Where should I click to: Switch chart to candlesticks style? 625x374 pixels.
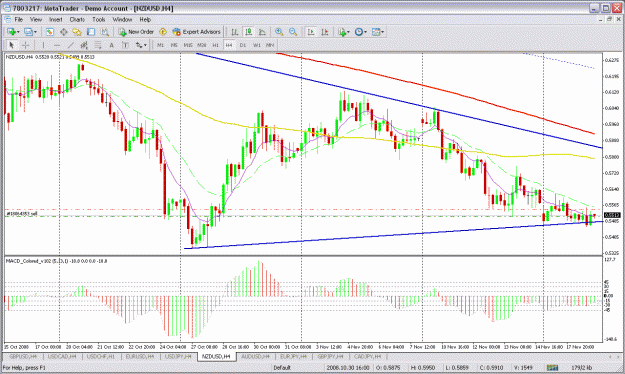pyautogui.click(x=249, y=32)
